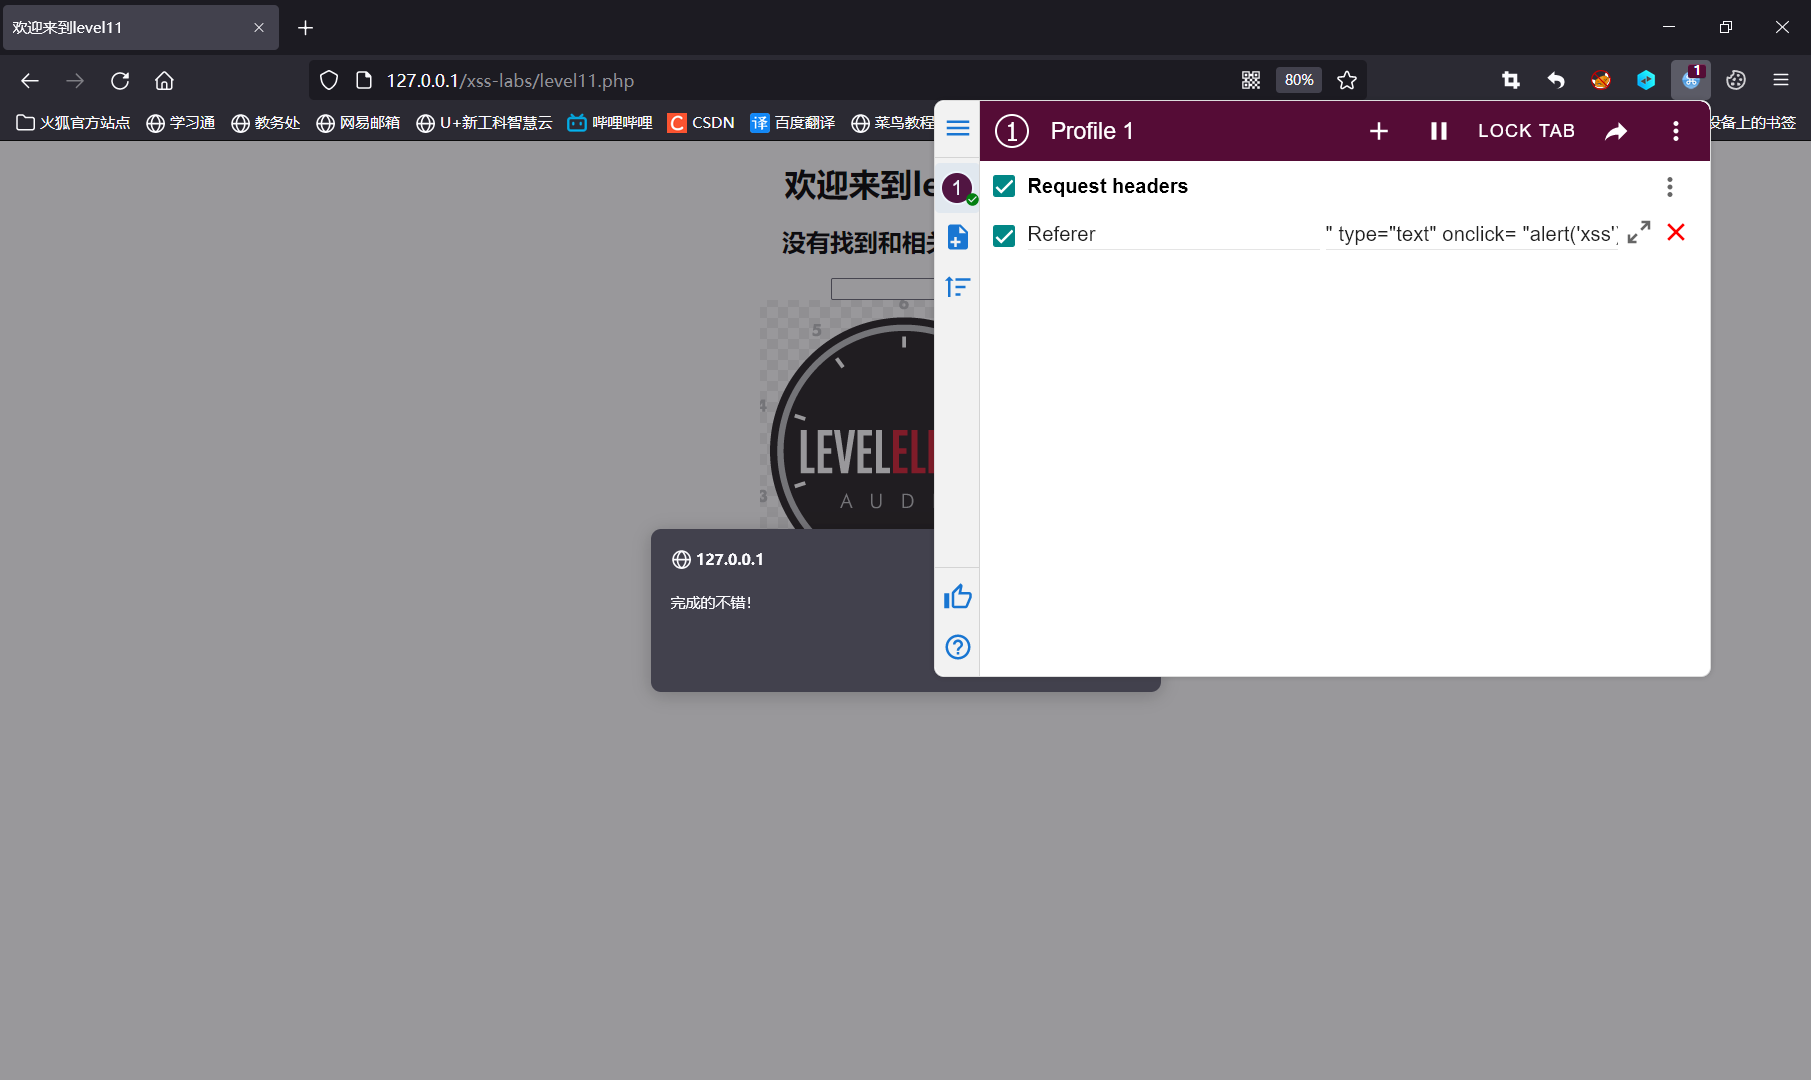Reset page zoom via the 80% indicator

click(x=1297, y=80)
